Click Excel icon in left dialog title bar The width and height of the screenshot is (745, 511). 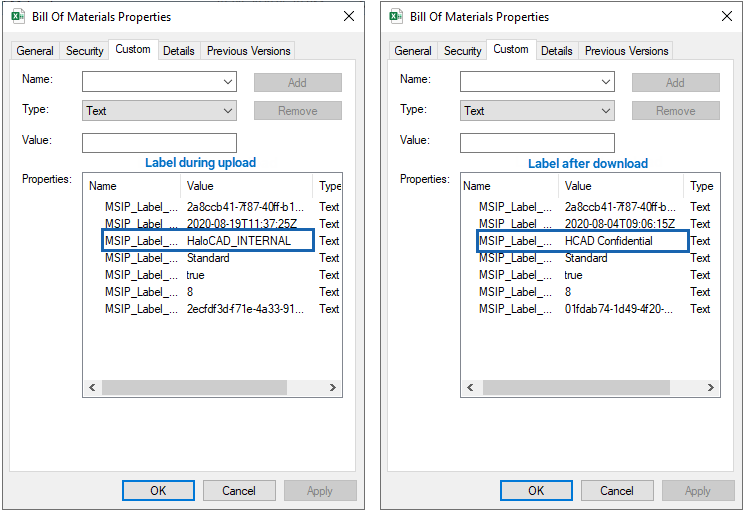(x=18, y=17)
